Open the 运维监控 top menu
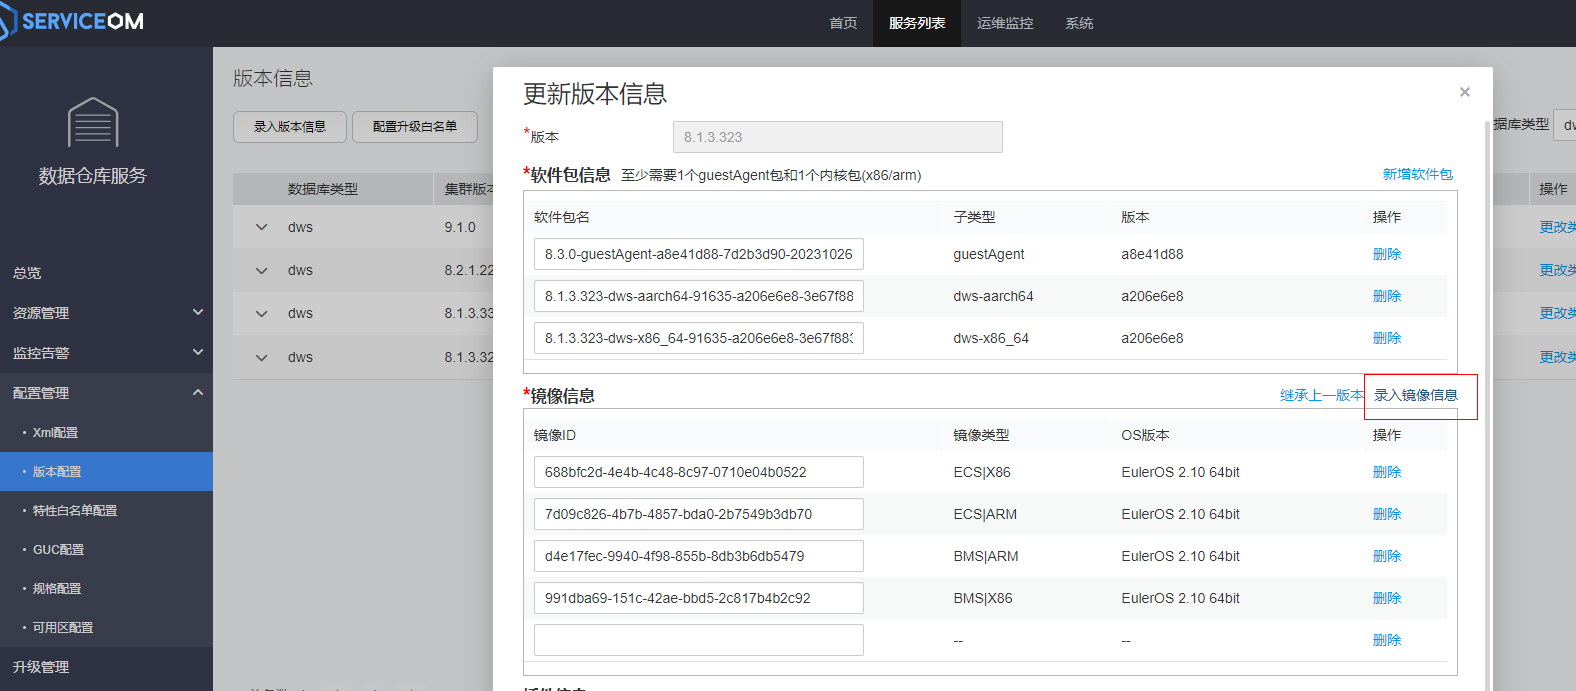This screenshot has height=691, width=1576. [x=1005, y=23]
